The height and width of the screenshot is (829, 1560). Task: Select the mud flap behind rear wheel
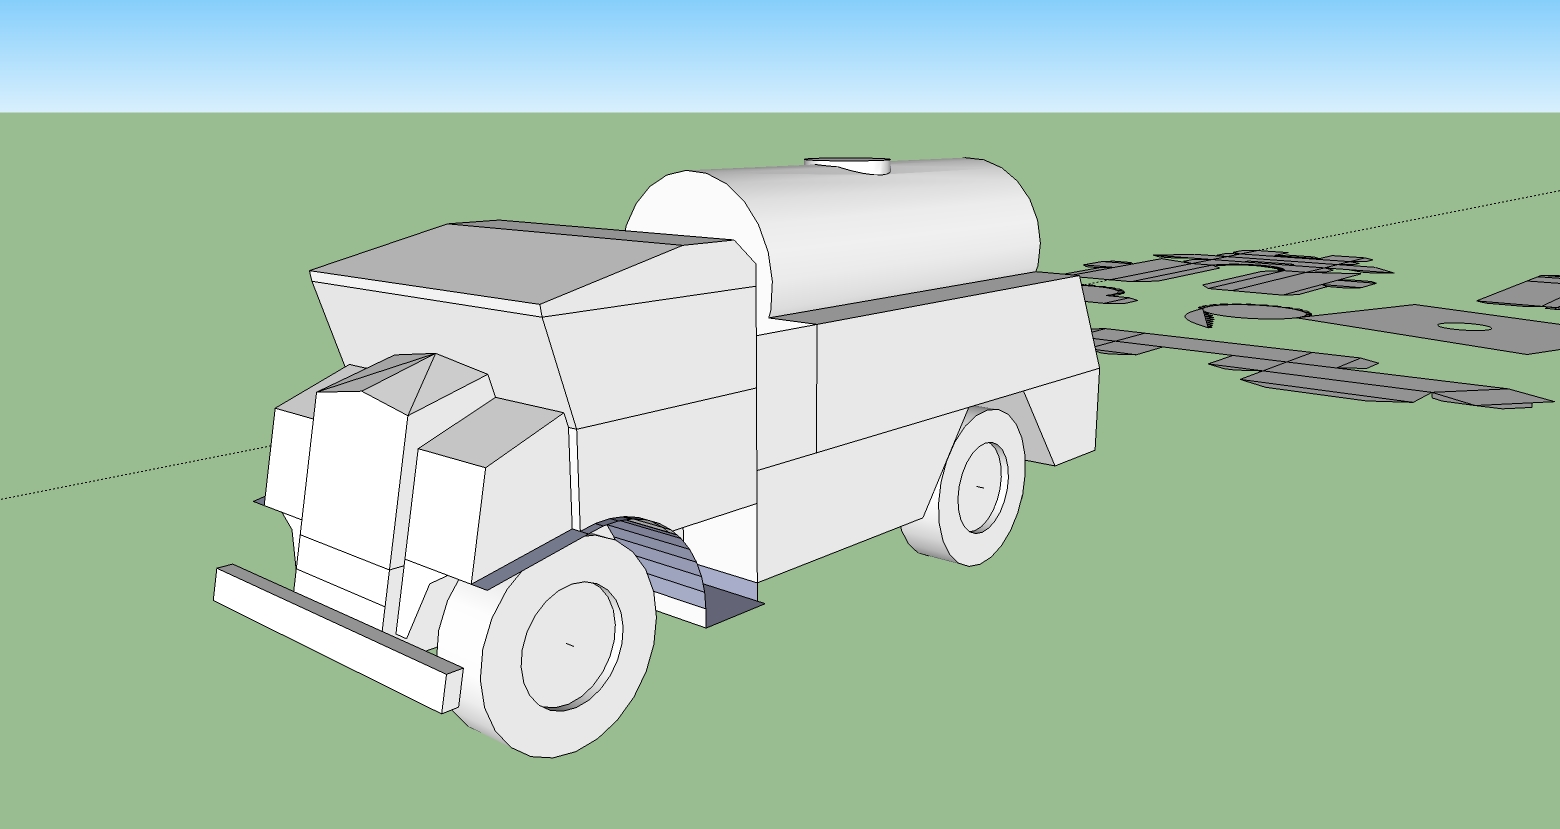point(1045,430)
